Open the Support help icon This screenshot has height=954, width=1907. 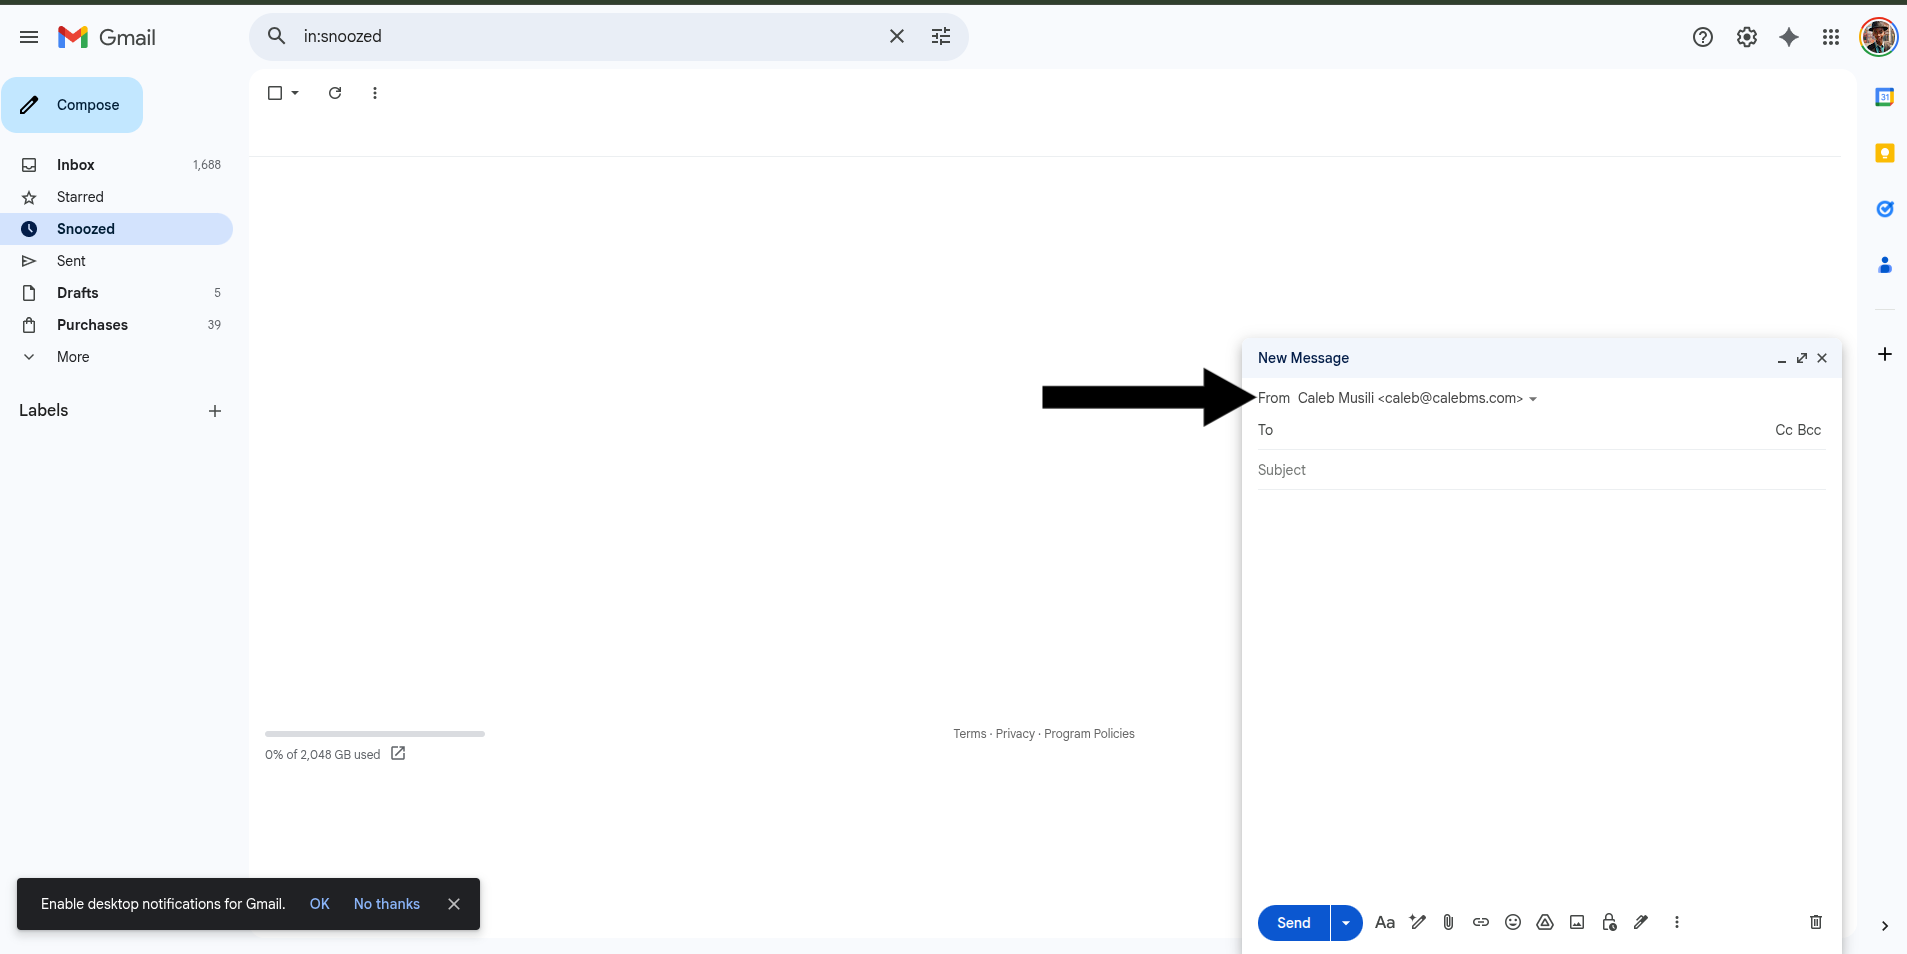tap(1703, 37)
